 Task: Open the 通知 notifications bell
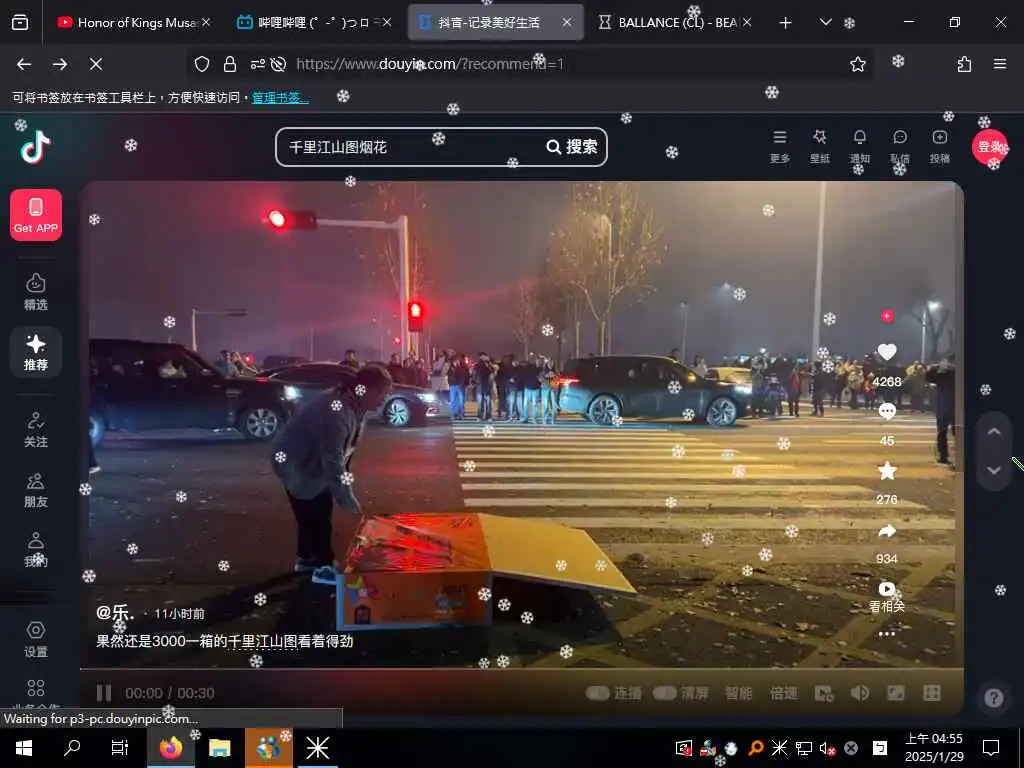tap(859, 146)
